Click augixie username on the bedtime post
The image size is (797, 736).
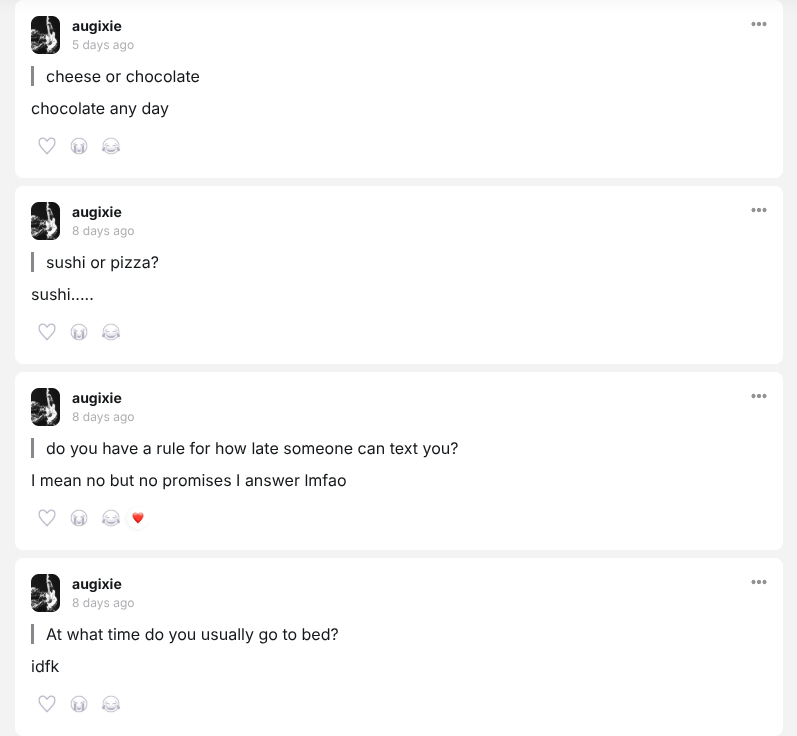(97, 584)
